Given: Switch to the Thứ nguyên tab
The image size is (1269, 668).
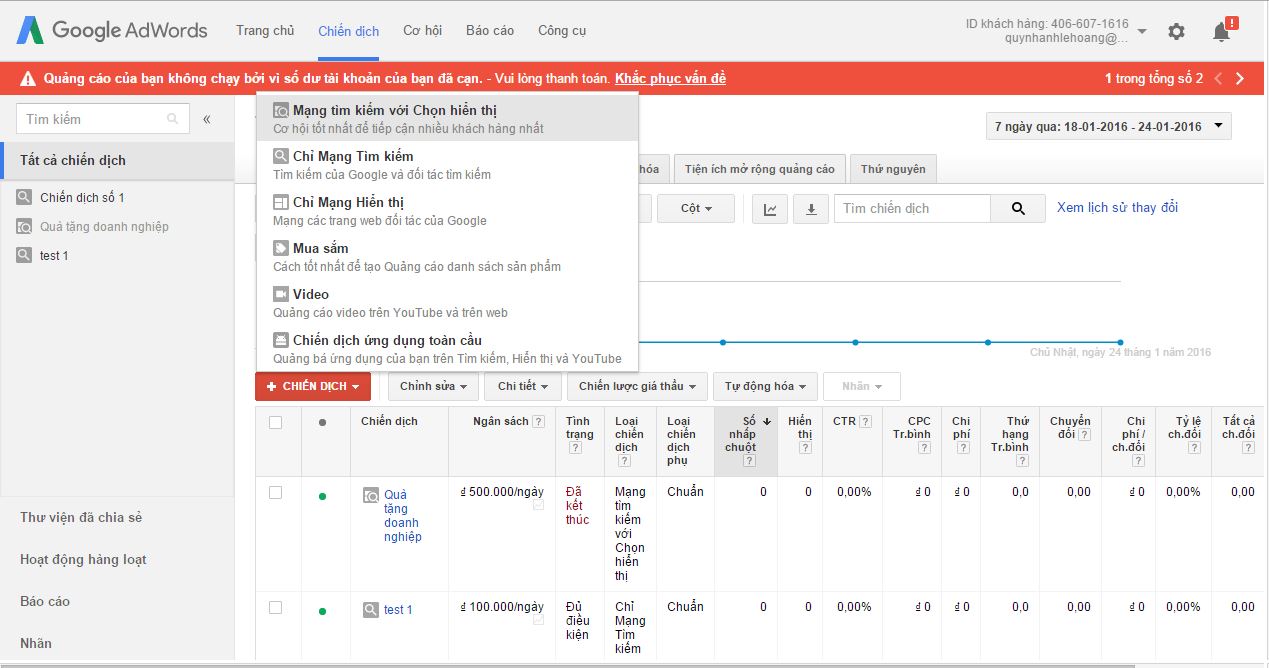Looking at the screenshot, I should click(x=892, y=169).
